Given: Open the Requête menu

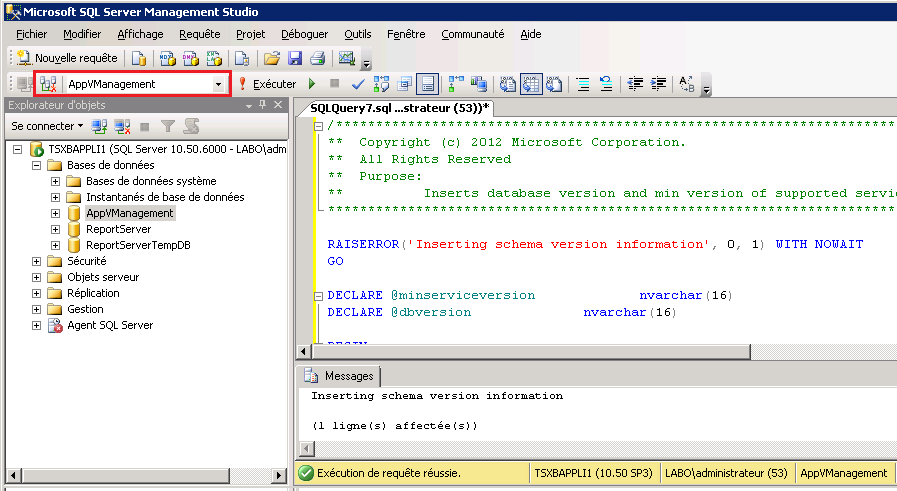Looking at the screenshot, I should coord(200,34).
